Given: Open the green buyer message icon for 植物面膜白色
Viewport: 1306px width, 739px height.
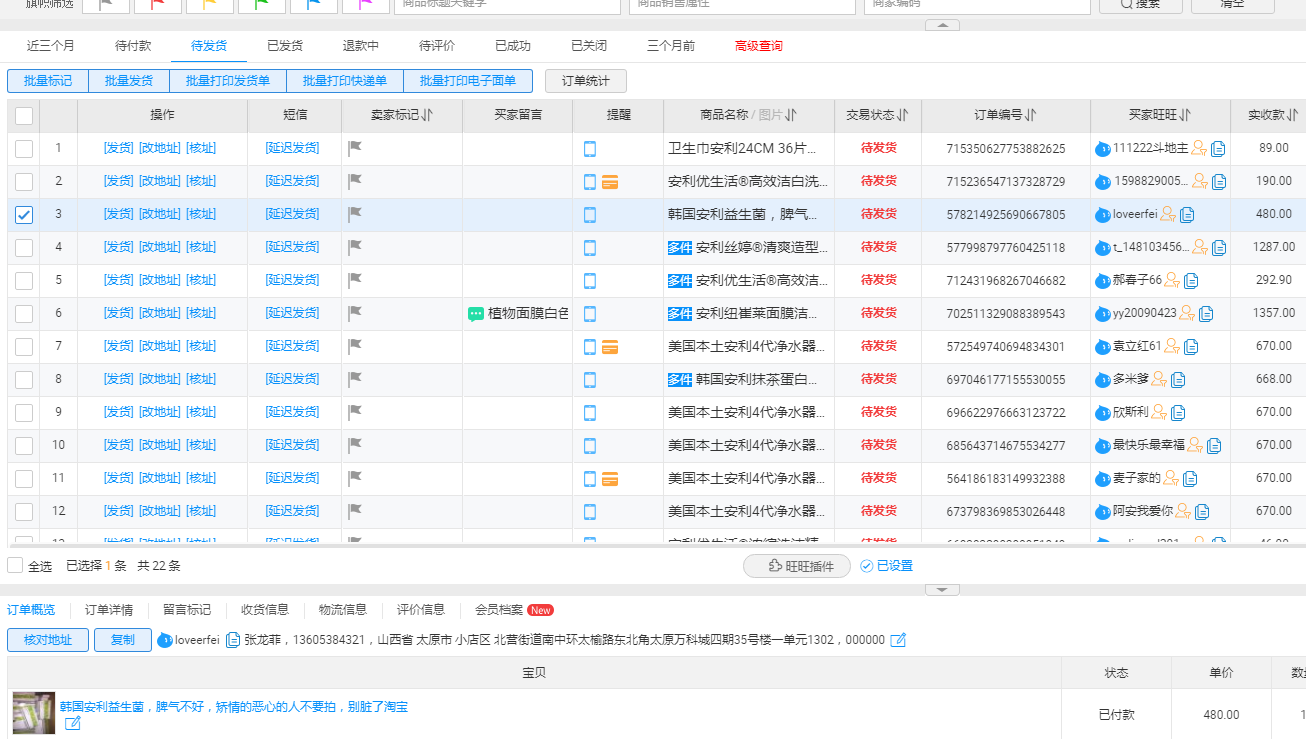Looking at the screenshot, I should [x=476, y=314].
